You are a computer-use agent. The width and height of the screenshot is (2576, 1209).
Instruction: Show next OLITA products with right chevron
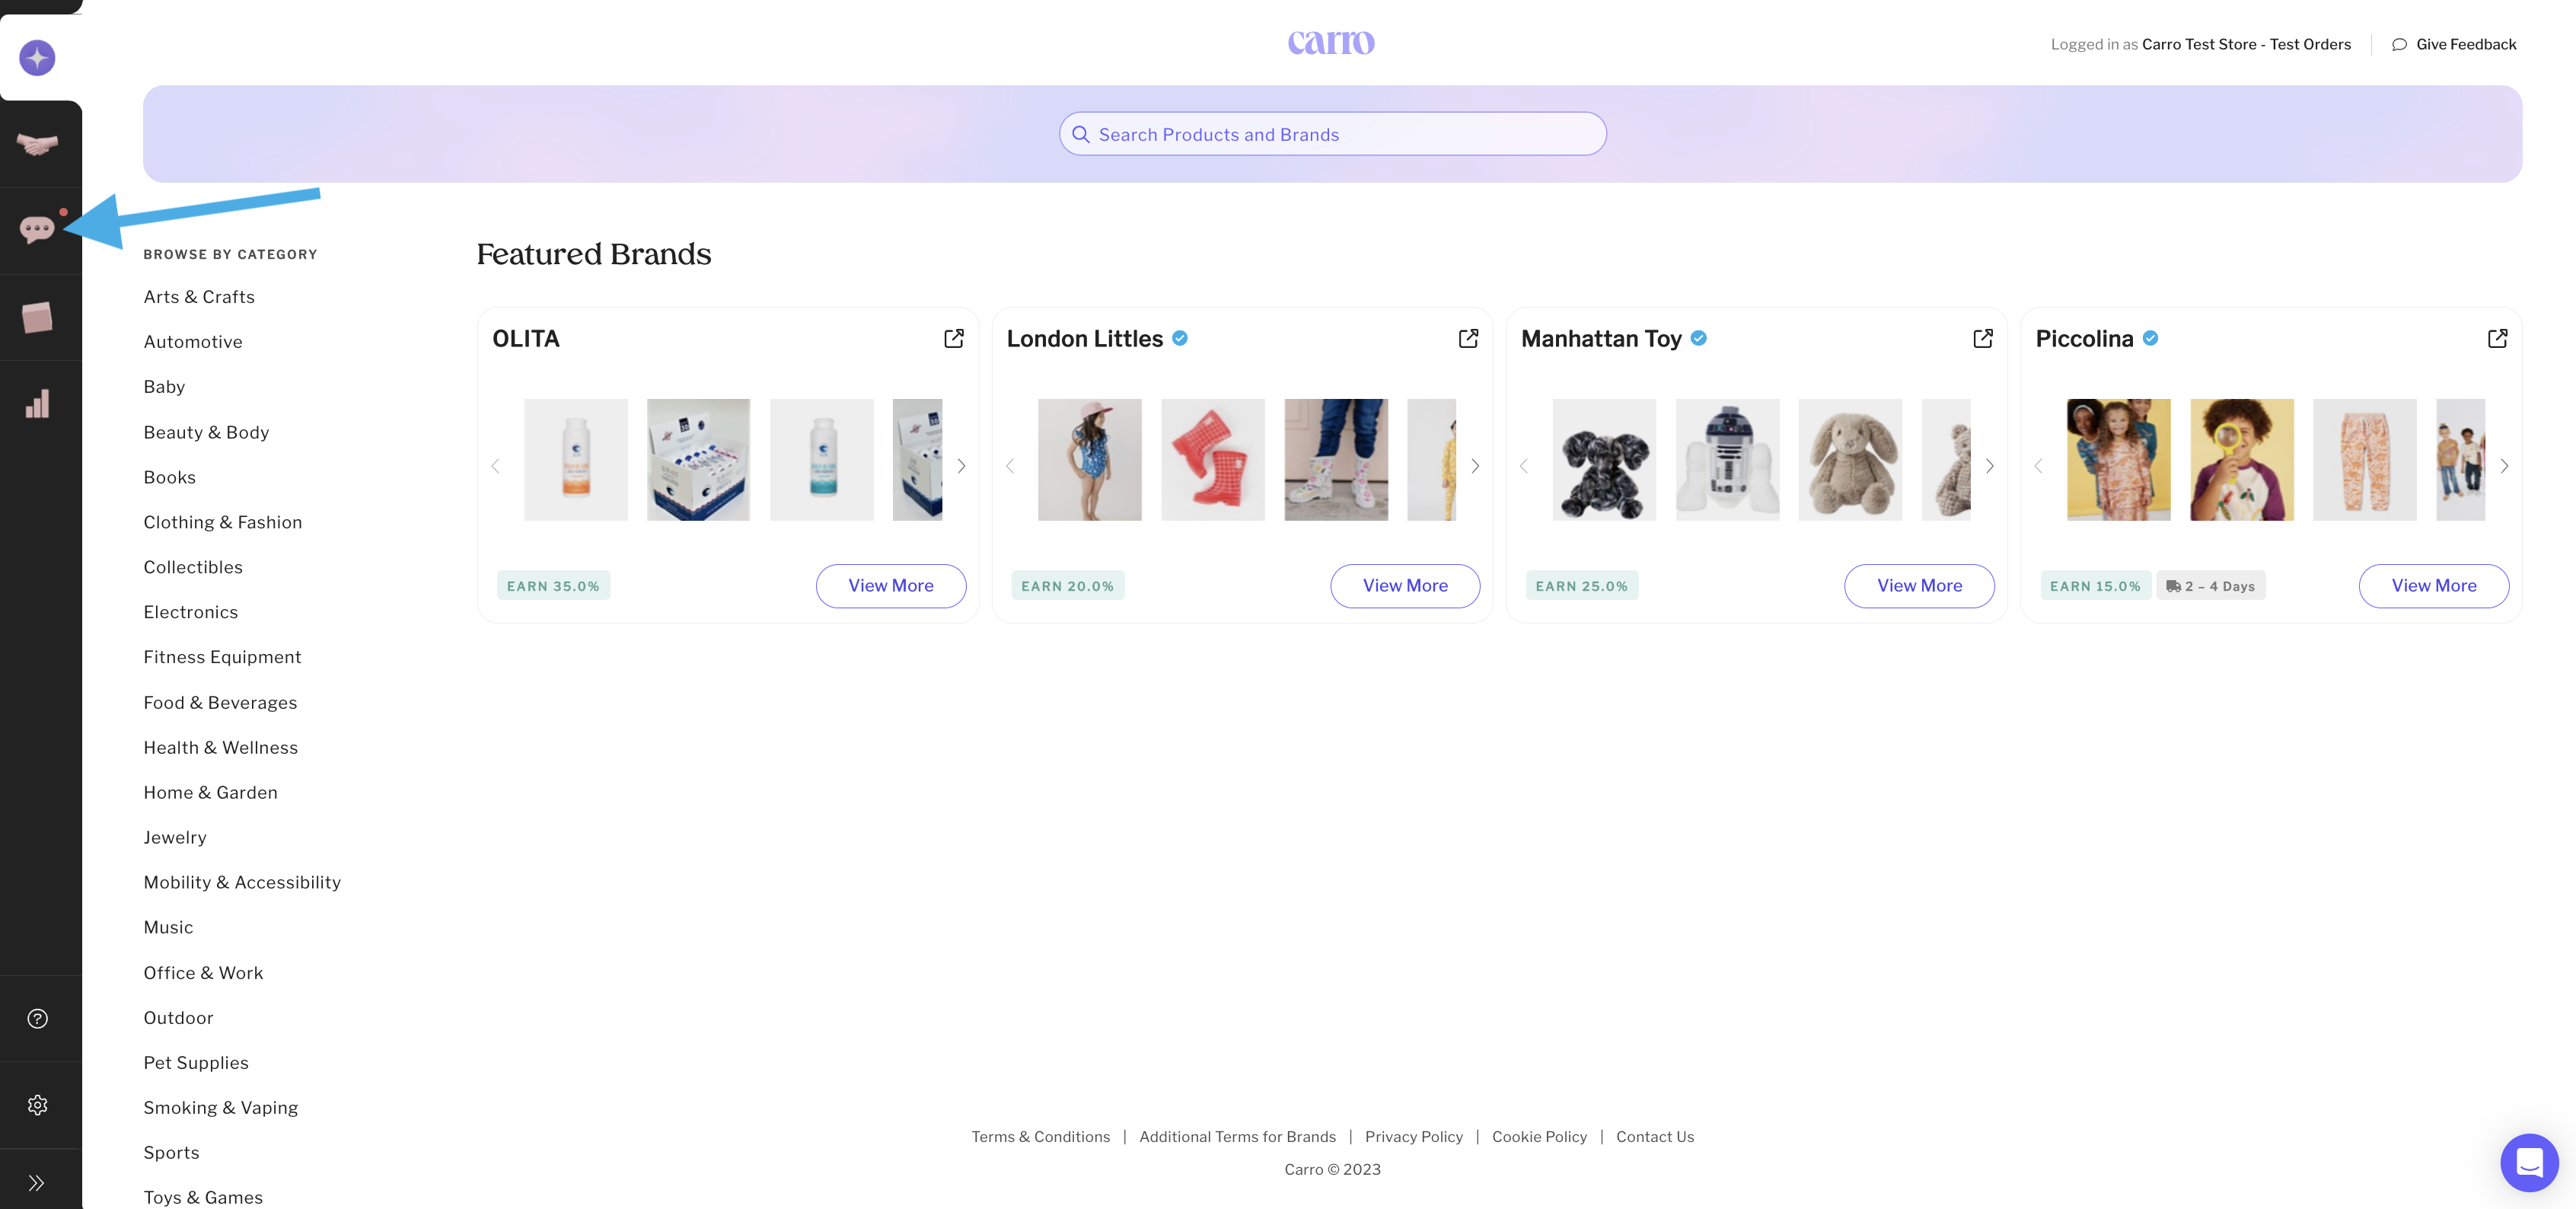tap(961, 465)
